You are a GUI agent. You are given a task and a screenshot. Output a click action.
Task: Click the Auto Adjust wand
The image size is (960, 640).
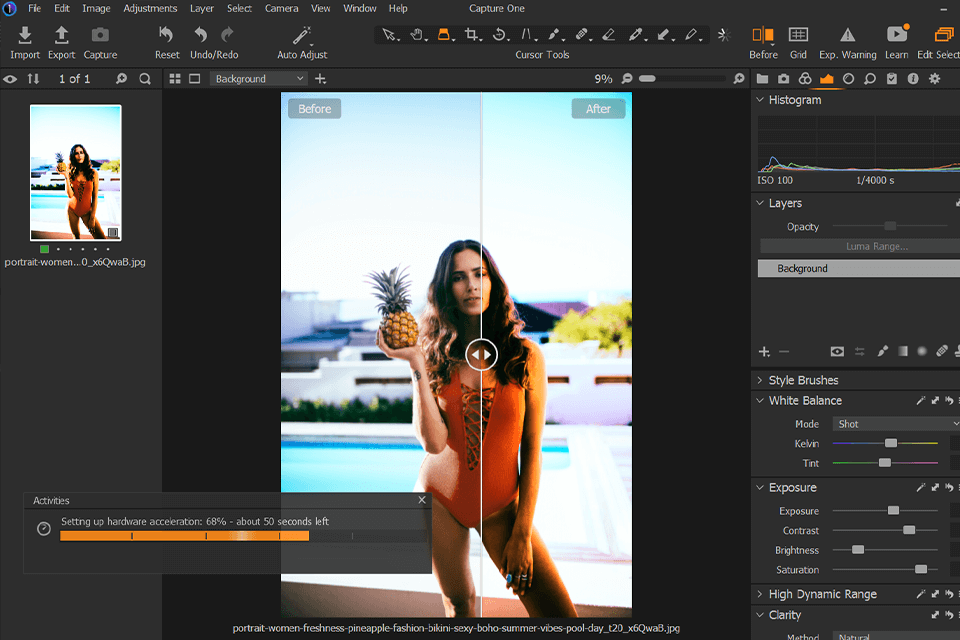(x=302, y=35)
